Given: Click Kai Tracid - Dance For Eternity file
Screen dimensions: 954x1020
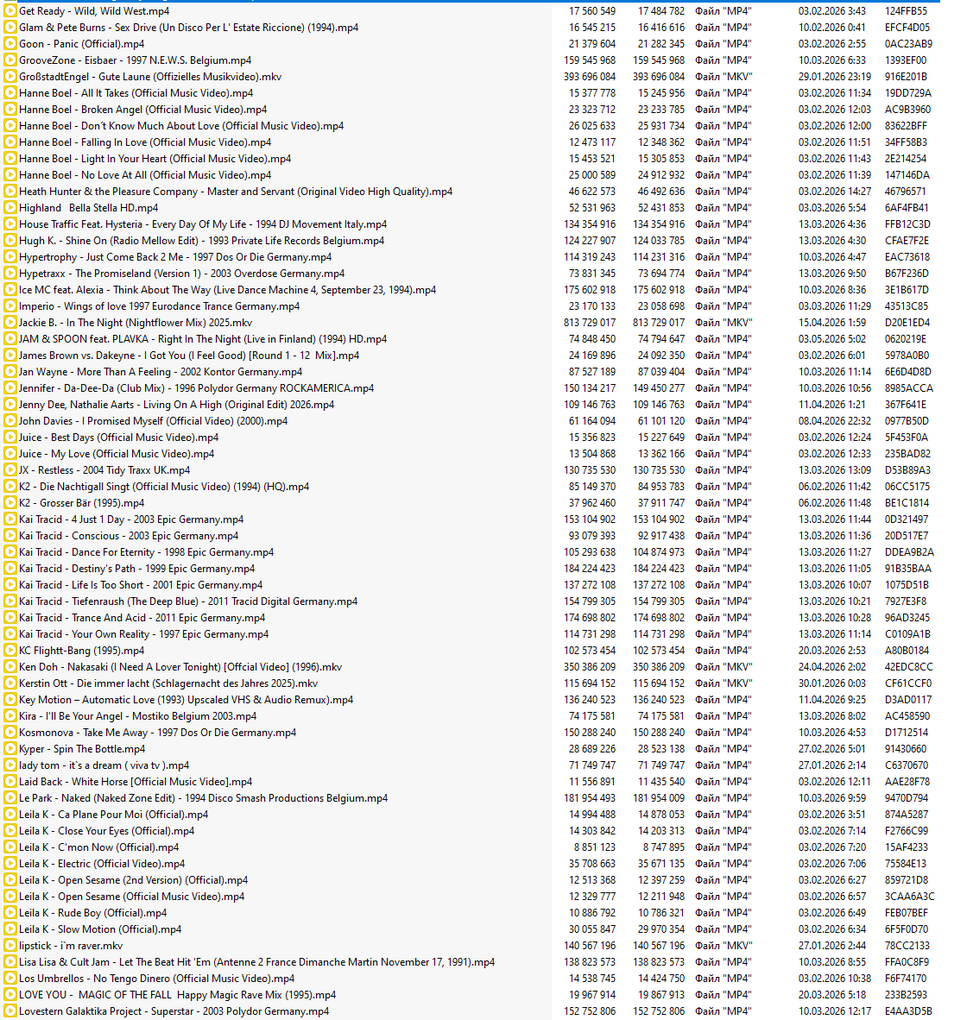Looking at the screenshot, I should [x=146, y=552].
